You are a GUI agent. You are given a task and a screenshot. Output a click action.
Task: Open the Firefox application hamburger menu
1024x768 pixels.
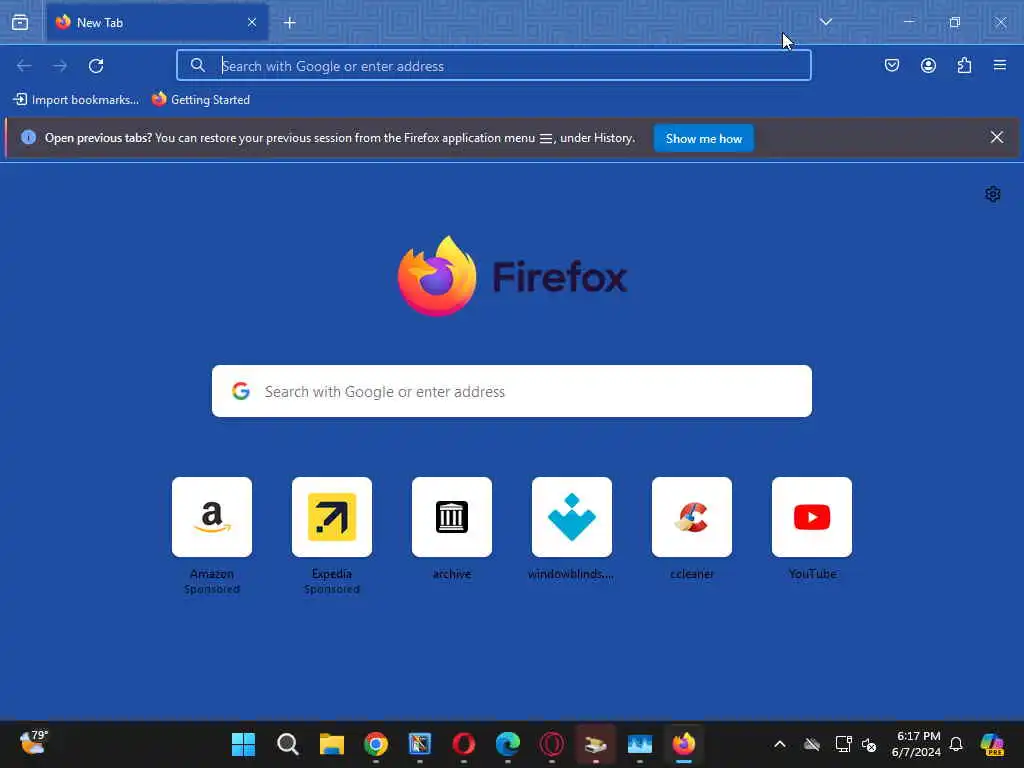click(x=1000, y=65)
